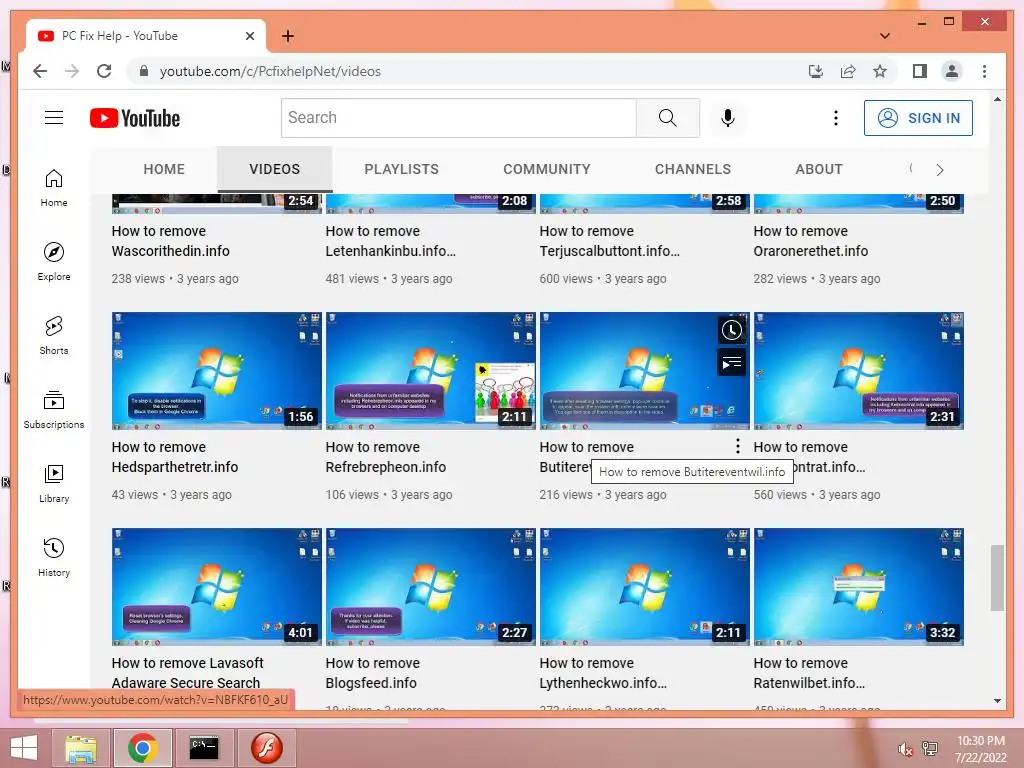Go to Home in the sidebar
Image resolution: width=1024 pixels, height=768 pixels.
[54, 188]
